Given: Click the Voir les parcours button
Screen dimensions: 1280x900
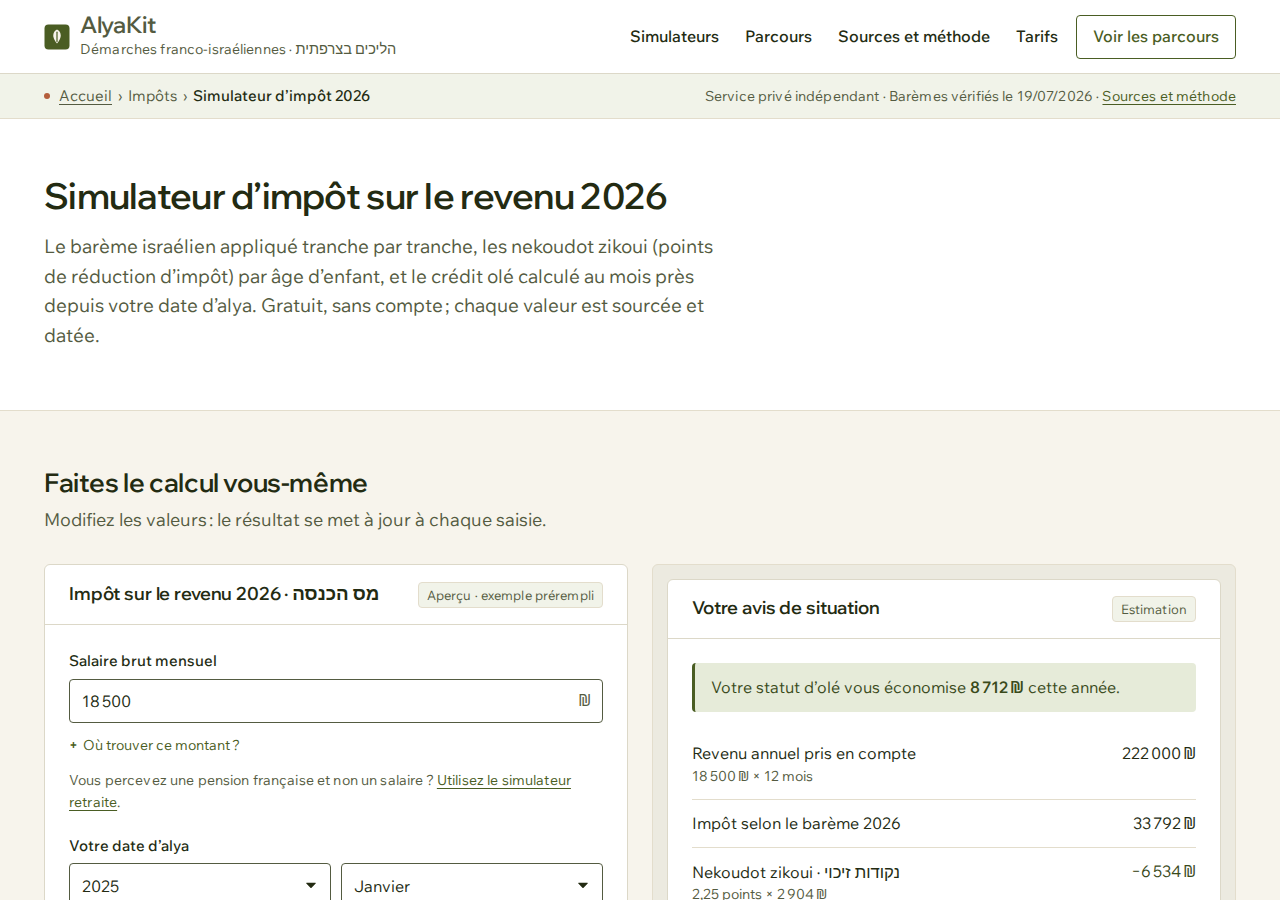Looking at the screenshot, I should click(1156, 37).
